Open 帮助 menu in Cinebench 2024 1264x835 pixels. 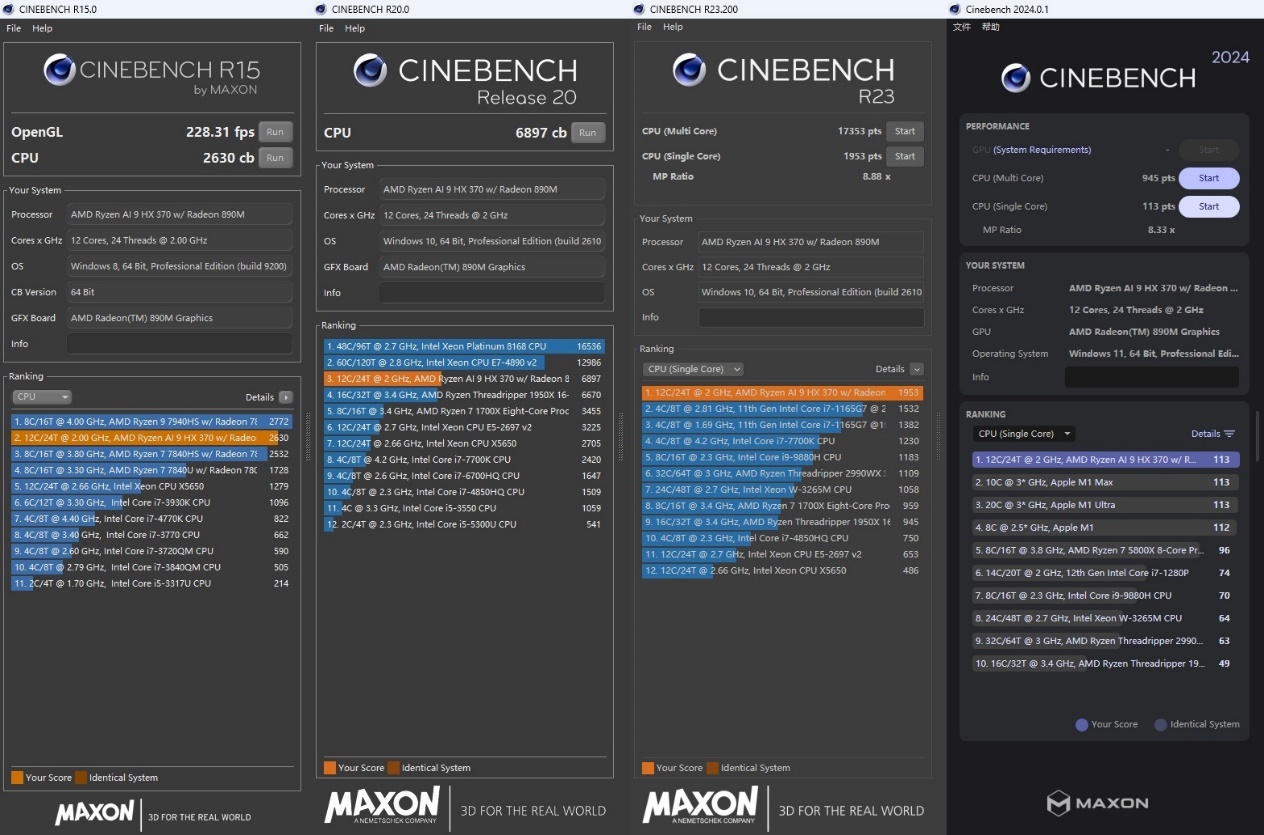coord(990,27)
